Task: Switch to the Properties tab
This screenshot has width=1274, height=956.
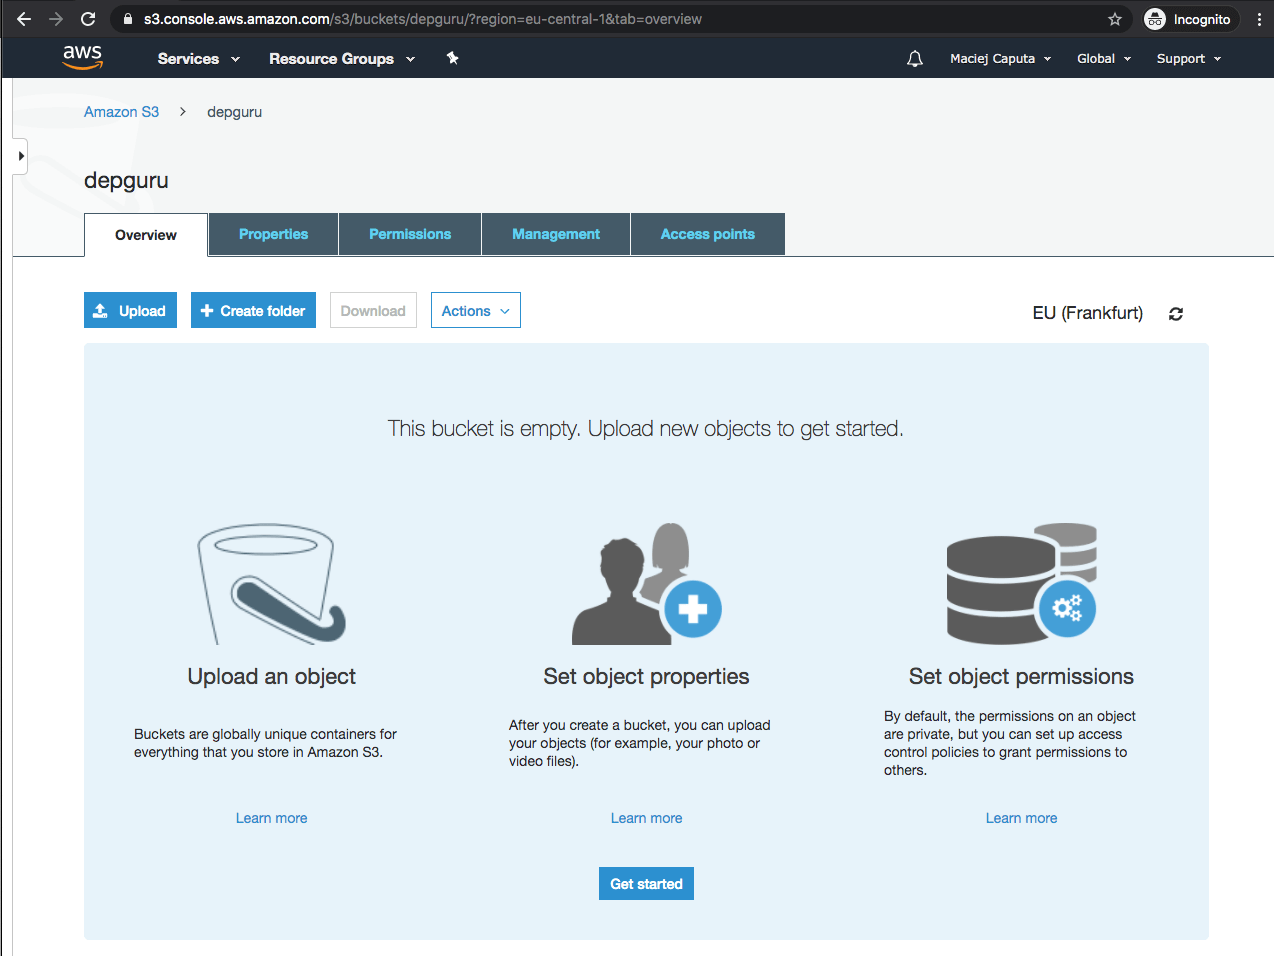Action: (x=273, y=234)
